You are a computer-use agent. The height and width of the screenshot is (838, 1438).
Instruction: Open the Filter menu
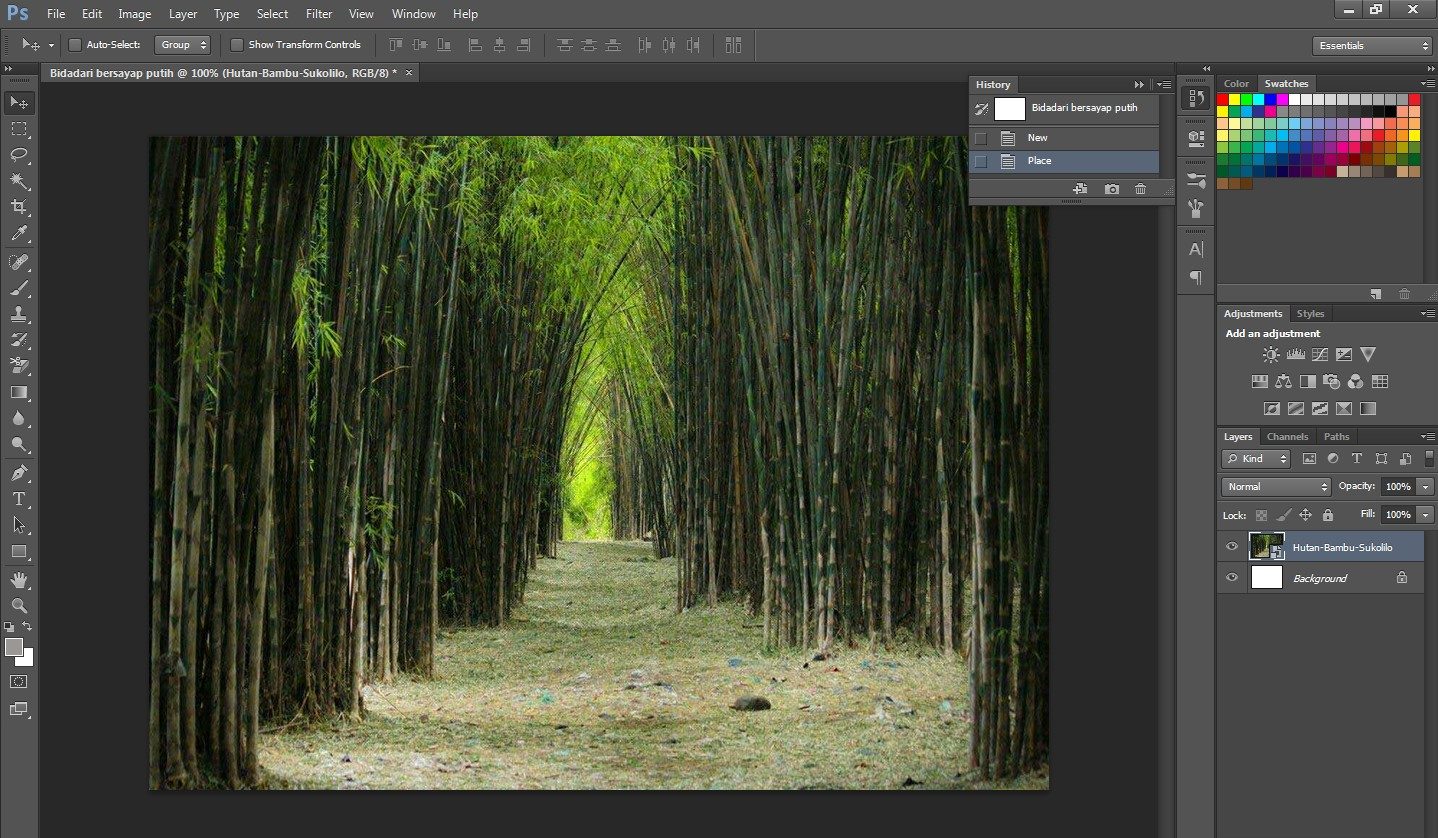click(x=319, y=14)
